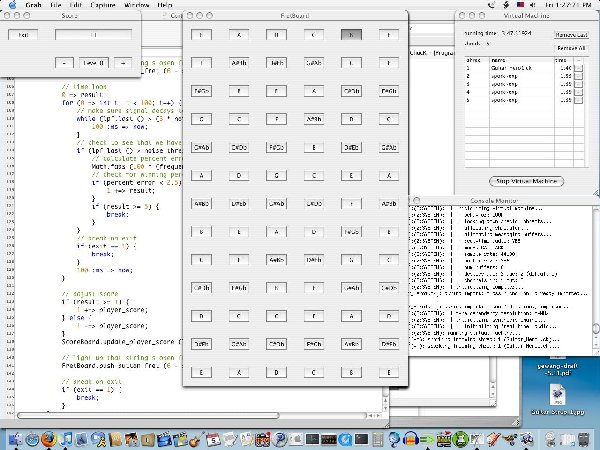600x450 pixels.
Task: Launch Terminal from the Dock
Action: [x=361, y=439]
